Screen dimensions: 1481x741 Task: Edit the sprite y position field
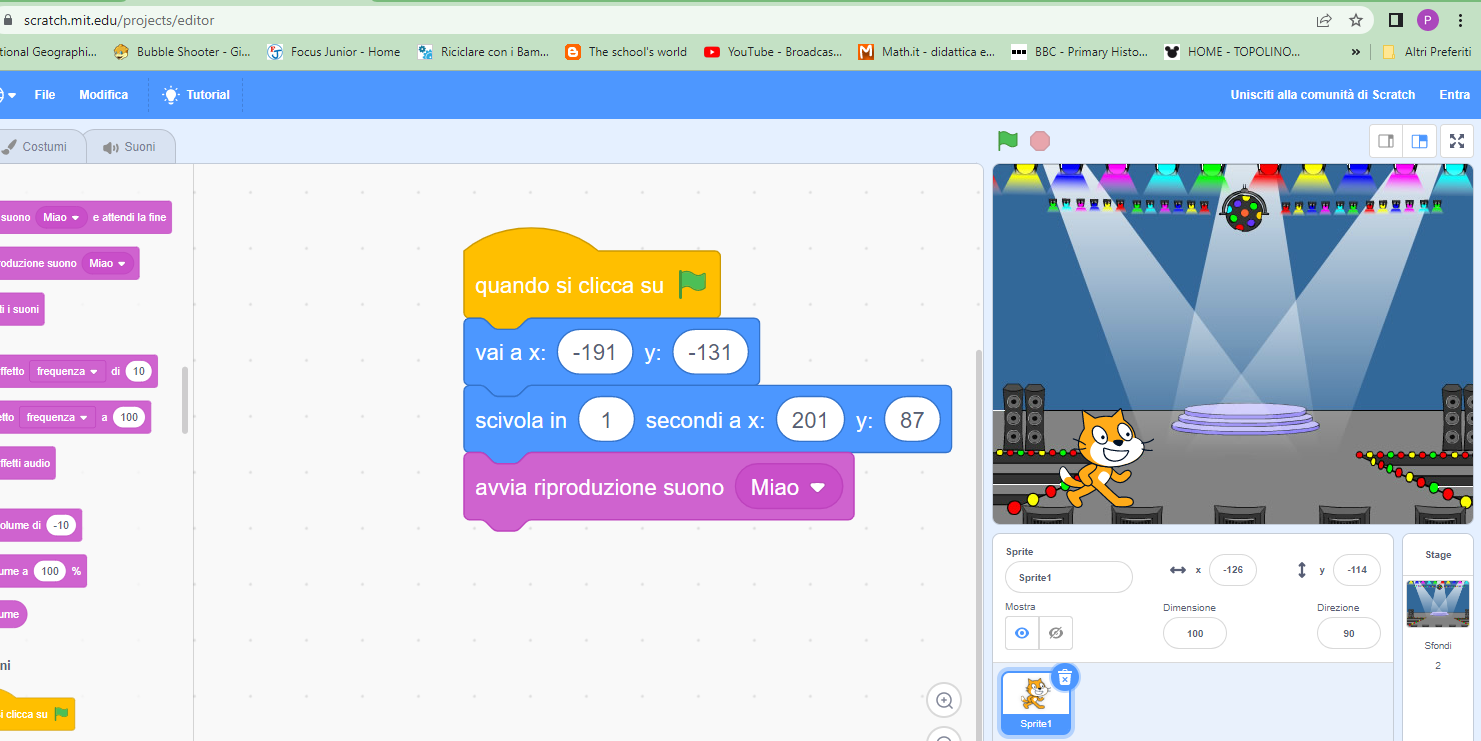pos(1357,570)
